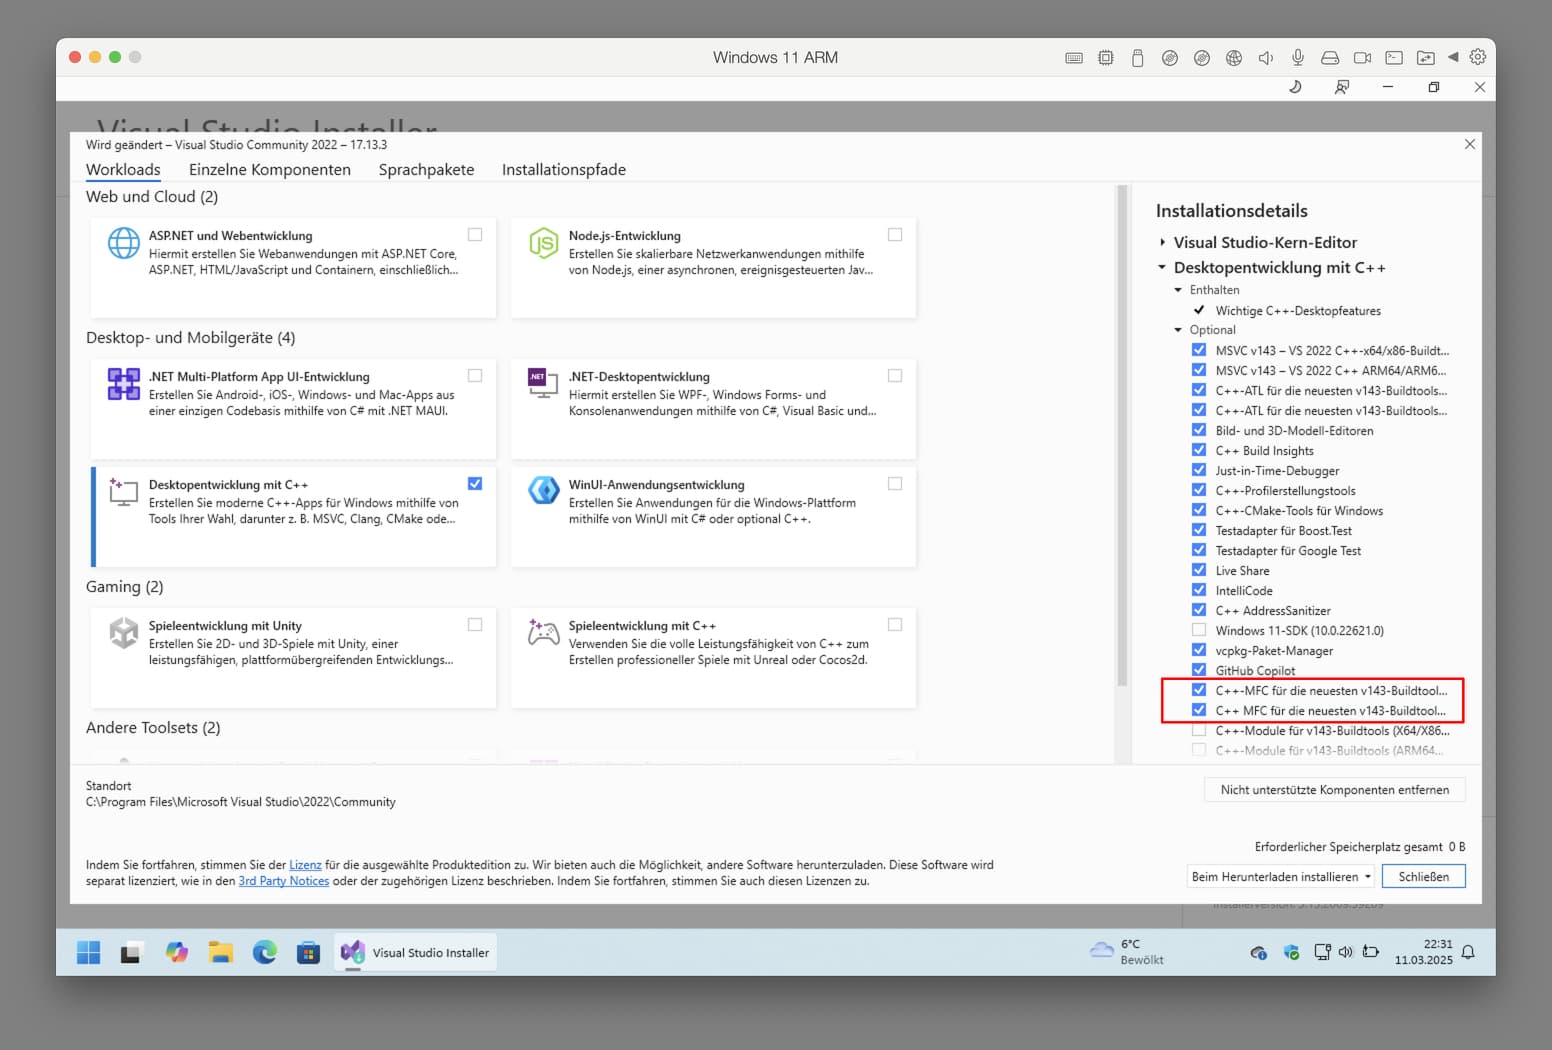Screen dimensions: 1552x1050
Task: Click the .NET-Desktopentwicklung workload icon
Action: [543, 383]
